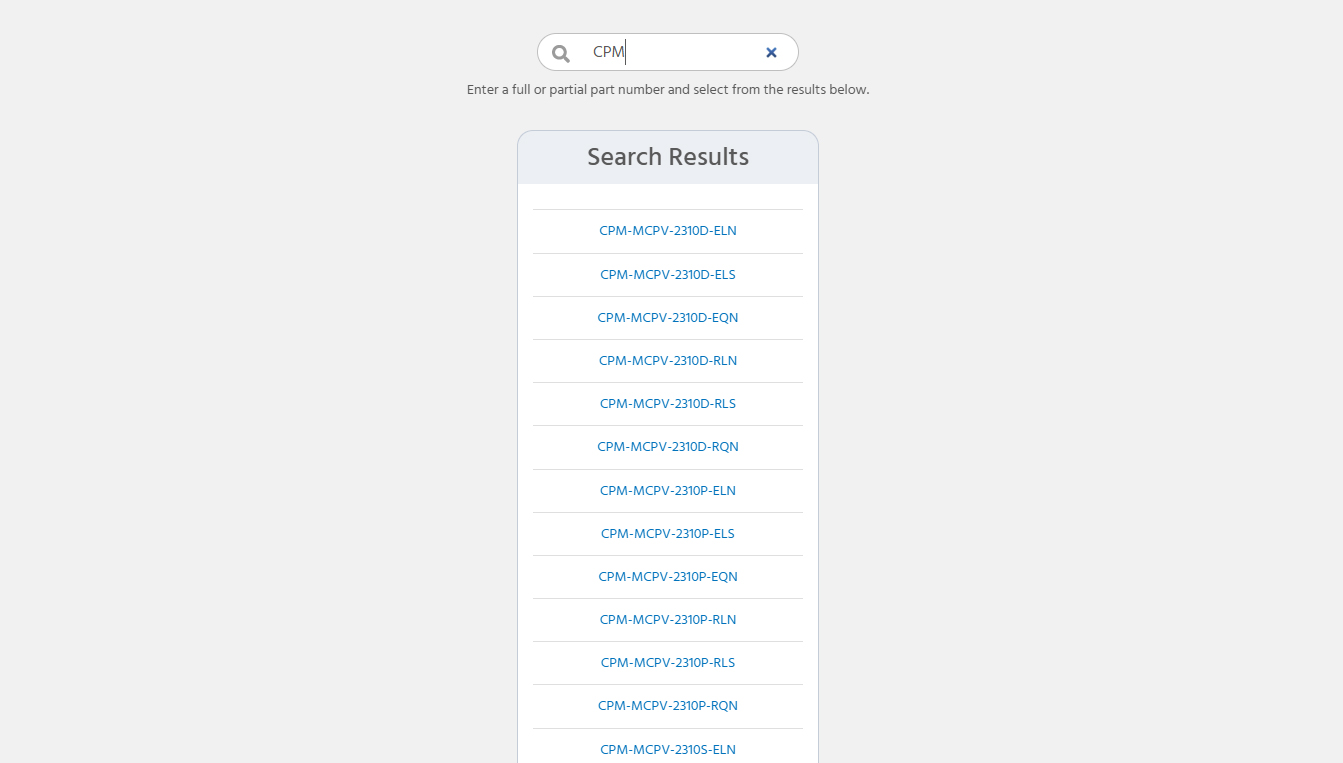The image size is (1343, 763).
Task: Select part number CPM-MCPV-2310D-ELN
Action: coord(667,230)
